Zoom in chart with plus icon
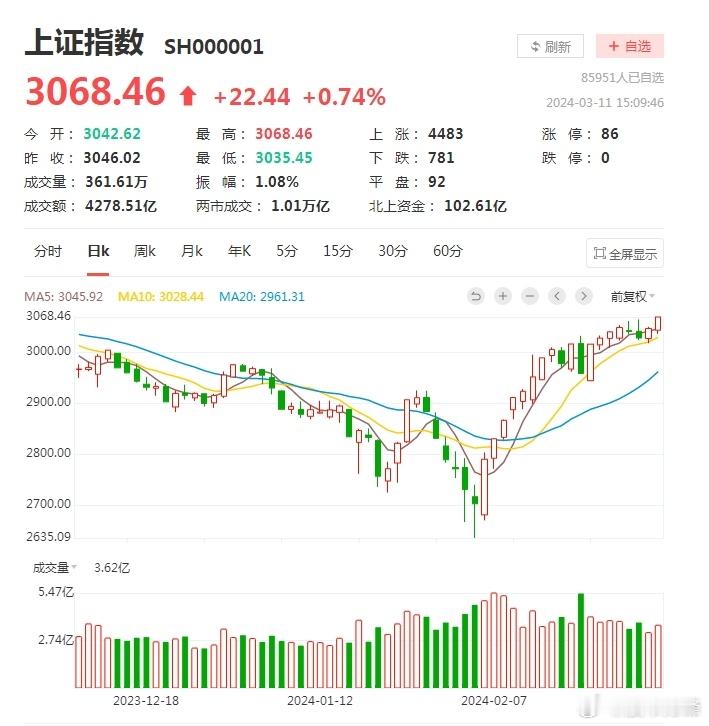709x726 pixels. [x=503, y=296]
